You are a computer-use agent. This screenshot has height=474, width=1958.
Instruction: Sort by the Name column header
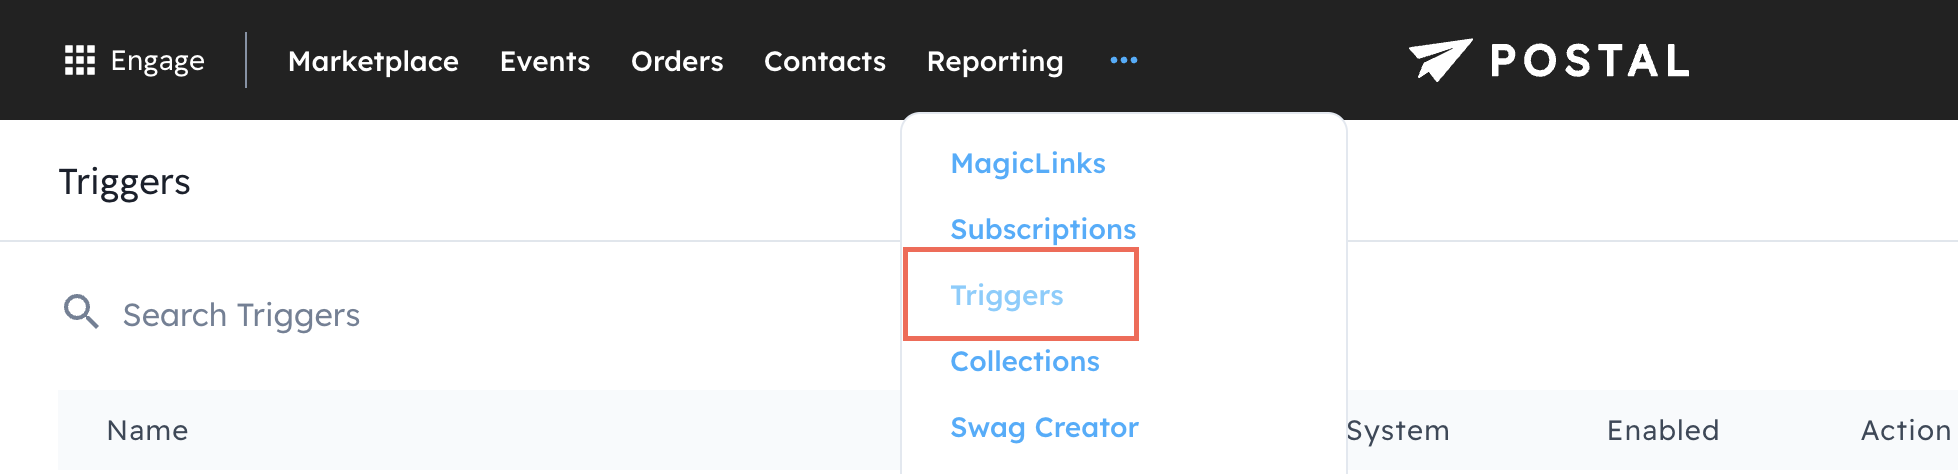coord(148,430)
